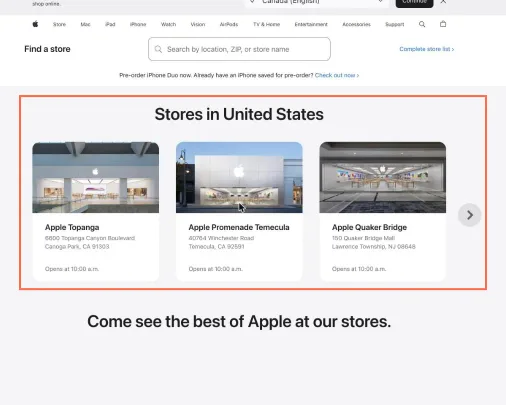Open the Complete store list link

[x=427, y=49]
